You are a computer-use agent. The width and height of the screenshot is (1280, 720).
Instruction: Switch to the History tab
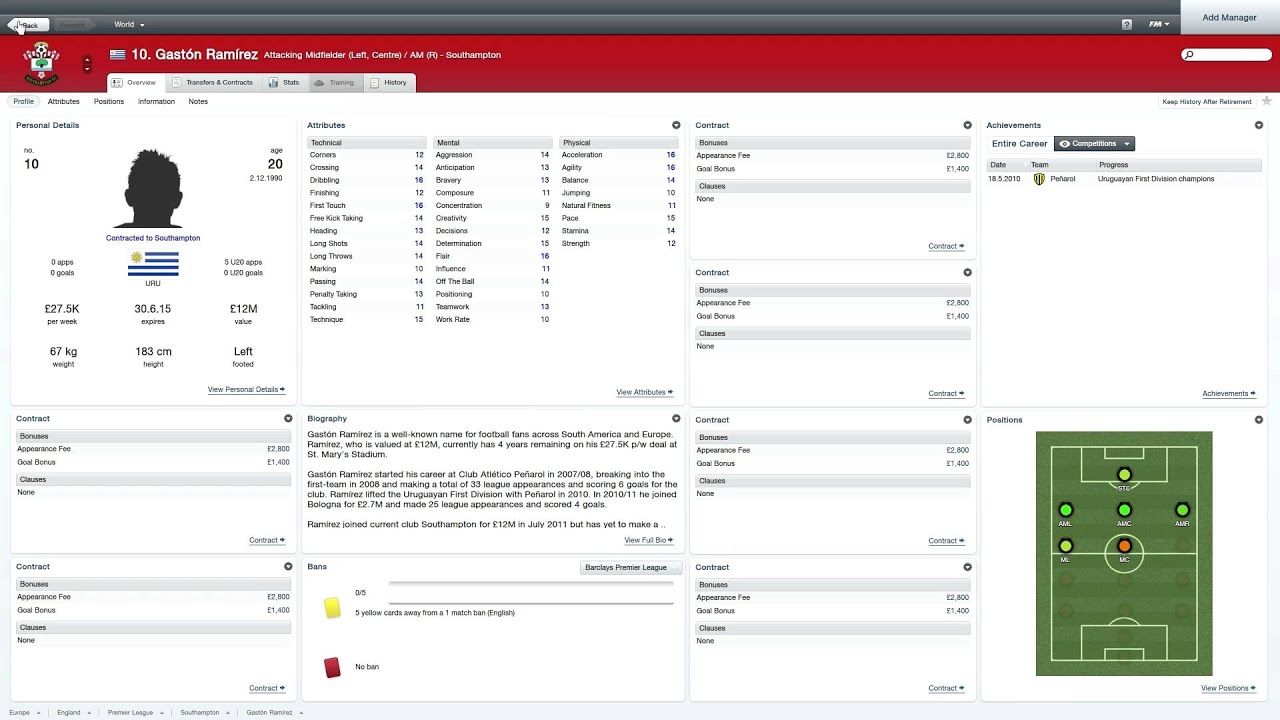(389, 83)
